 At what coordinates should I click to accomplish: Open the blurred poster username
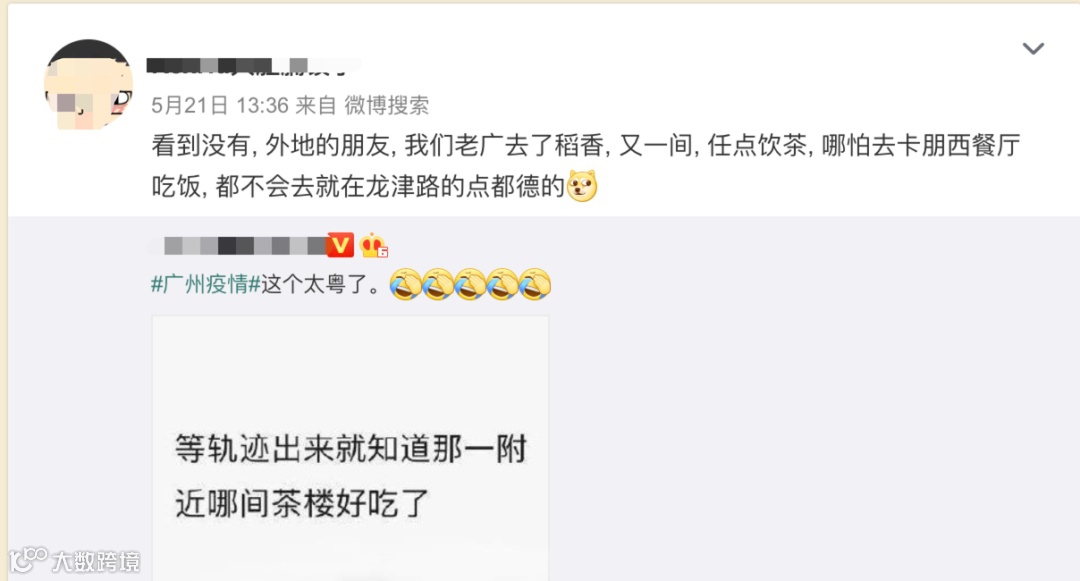(x=253, y=66)
